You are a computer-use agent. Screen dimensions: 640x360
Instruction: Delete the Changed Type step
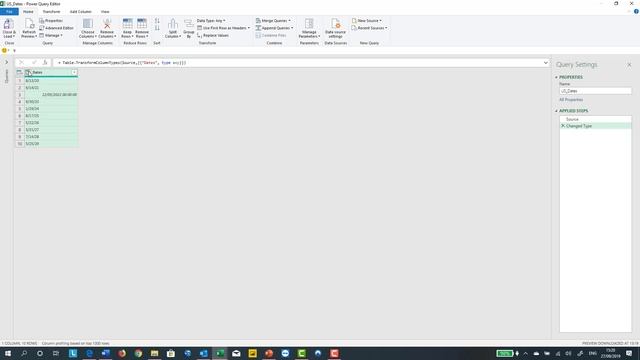click(x=563, y=126)
